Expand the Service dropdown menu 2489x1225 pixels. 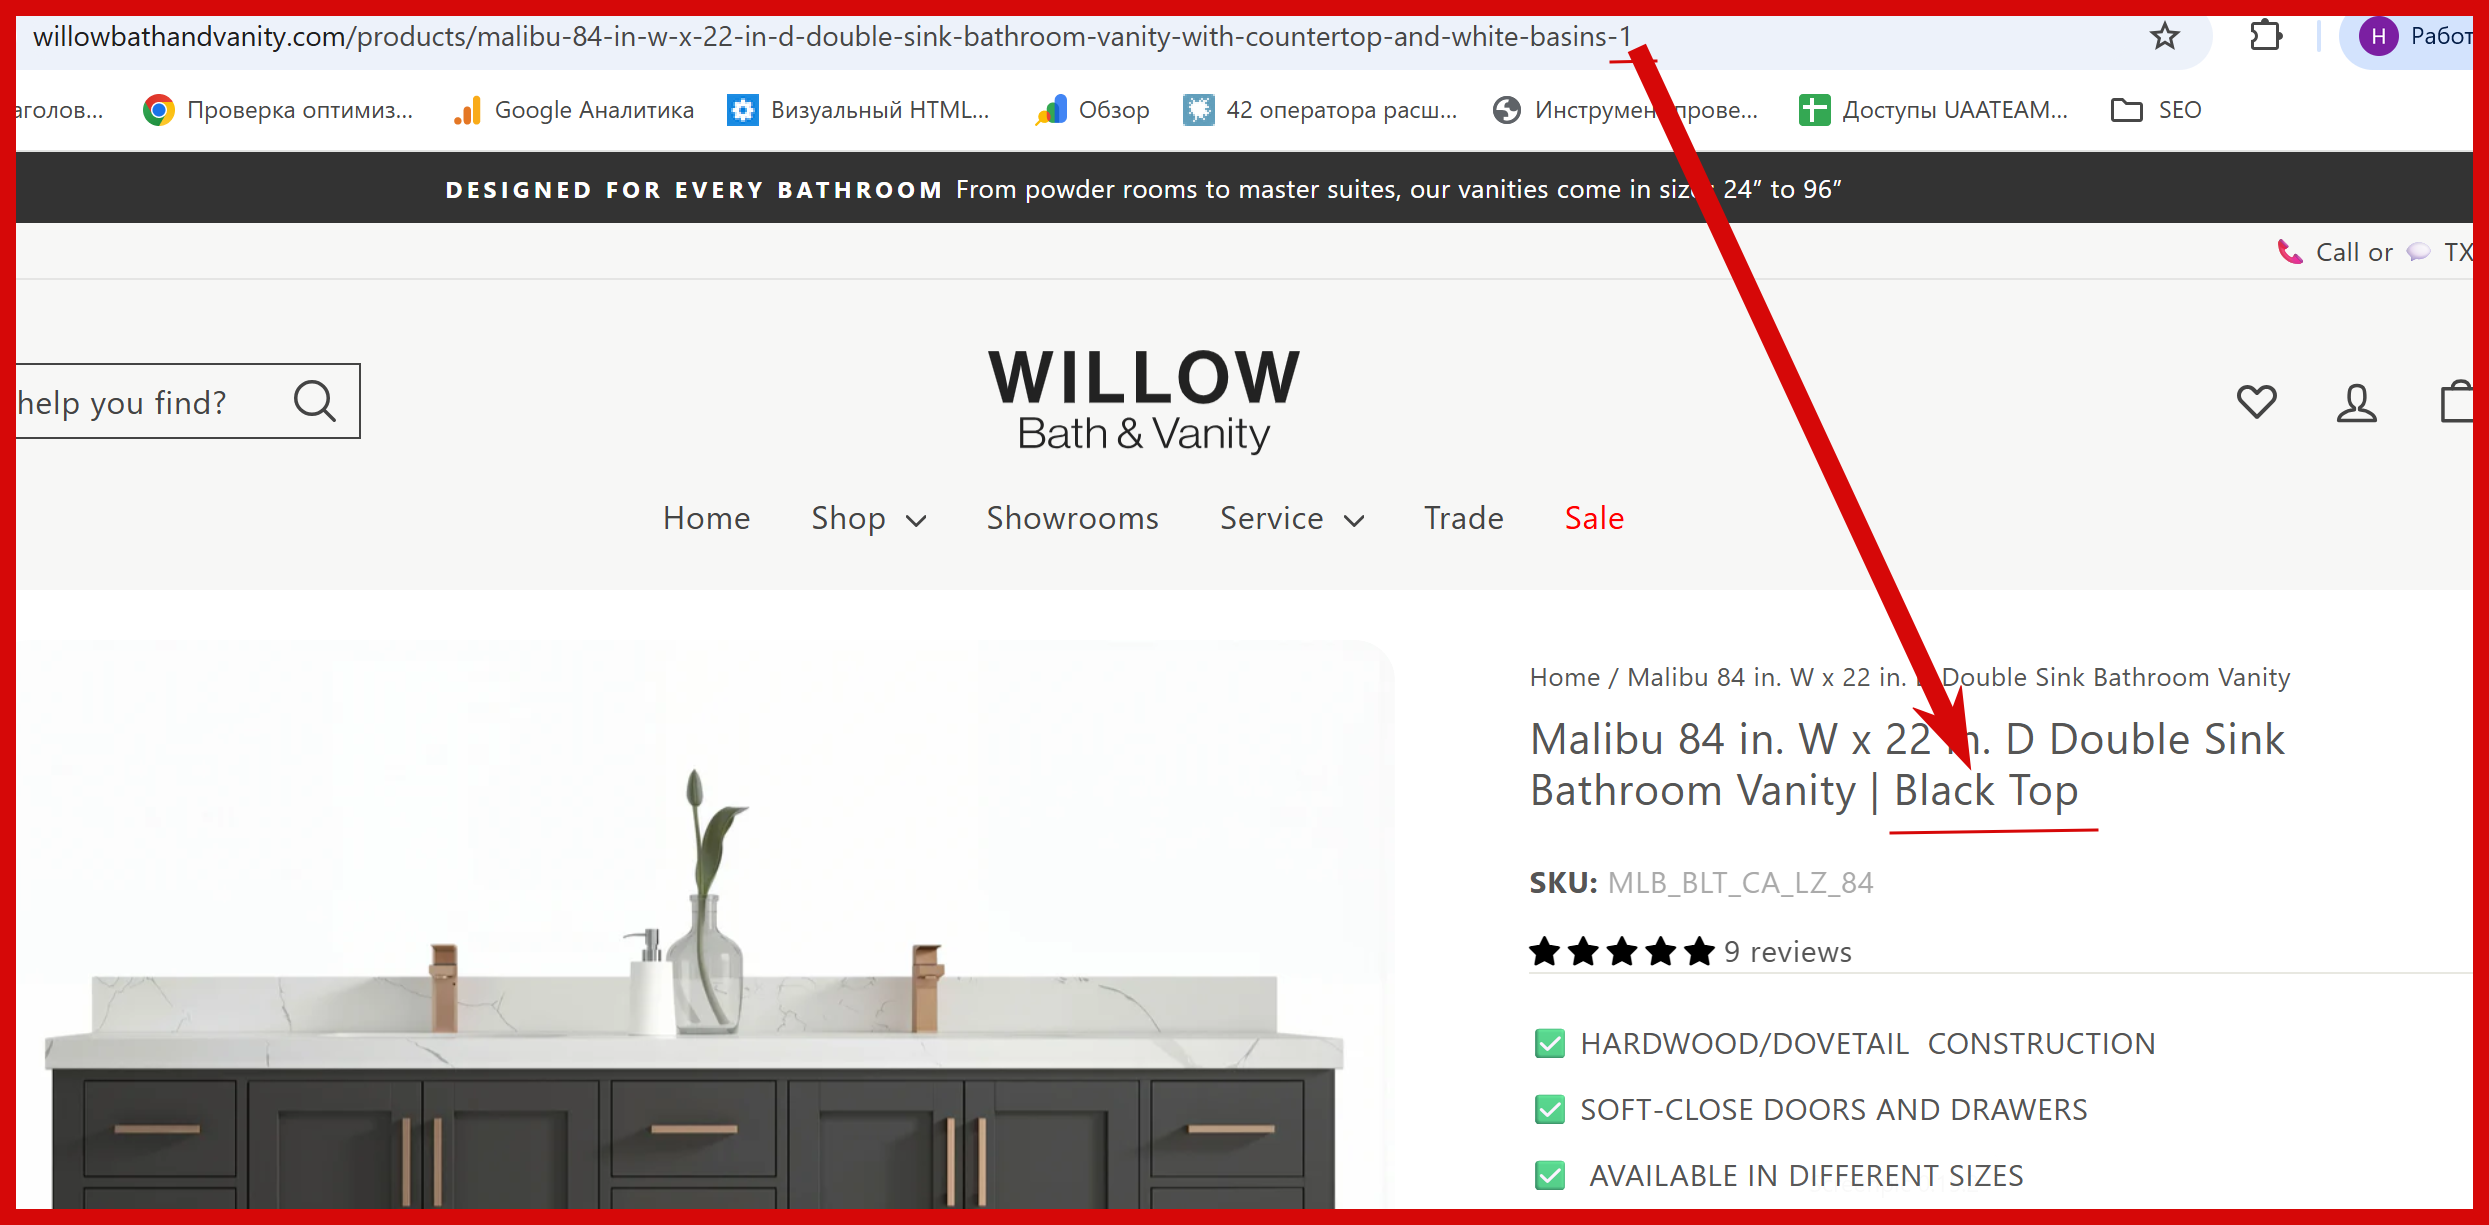click(1292, 518)
